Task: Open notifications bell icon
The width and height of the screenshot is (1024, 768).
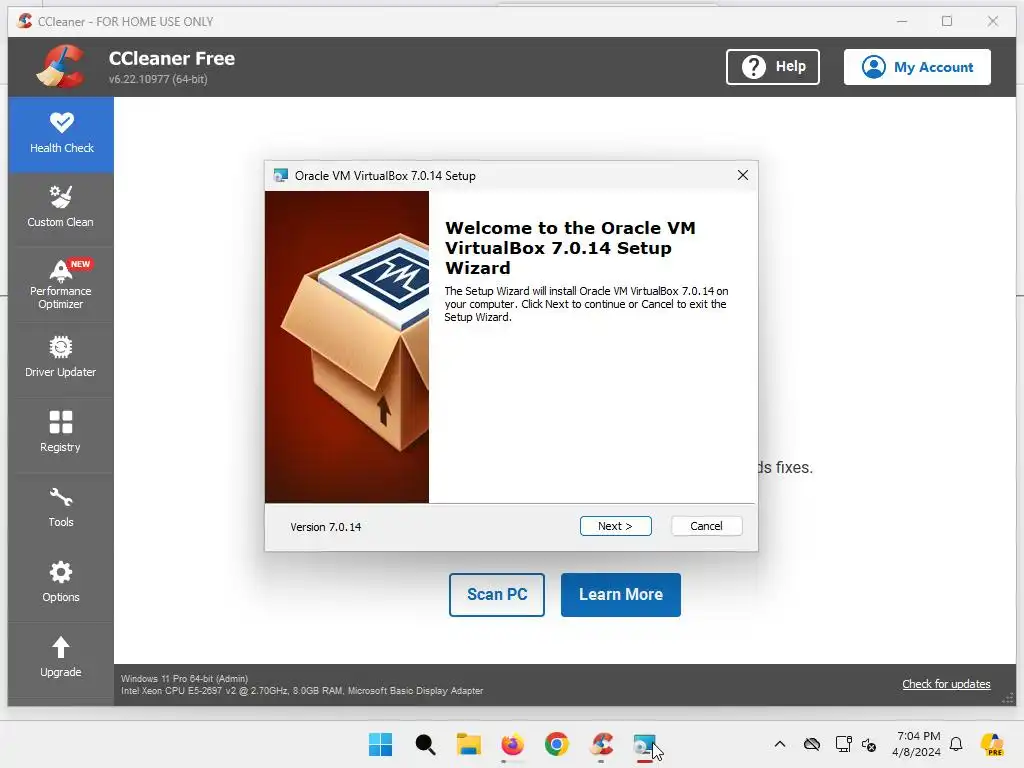Action: click(956, 744)
